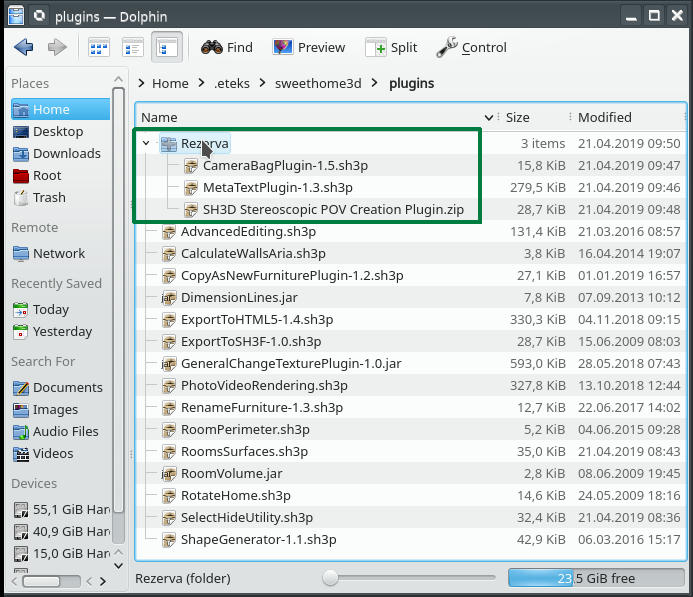Select AdvancedEditing.sh3p file icon

(169, 232)
